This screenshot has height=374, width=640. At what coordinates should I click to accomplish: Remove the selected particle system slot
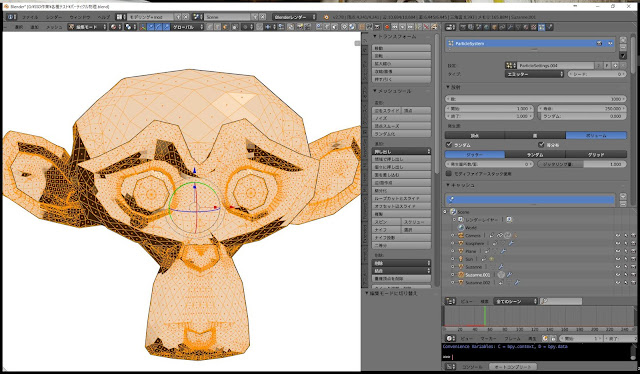(x=623, y=47)
